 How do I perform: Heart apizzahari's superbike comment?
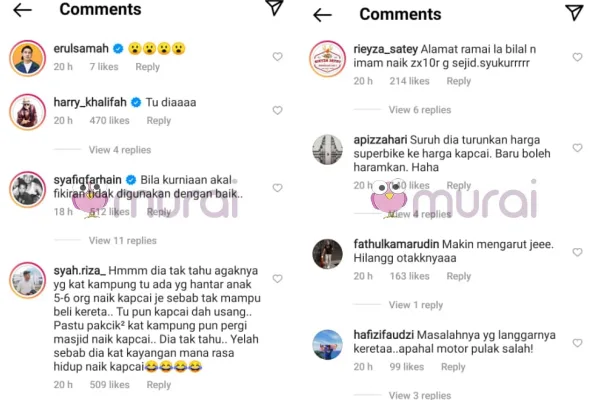[x=577, y=148]
